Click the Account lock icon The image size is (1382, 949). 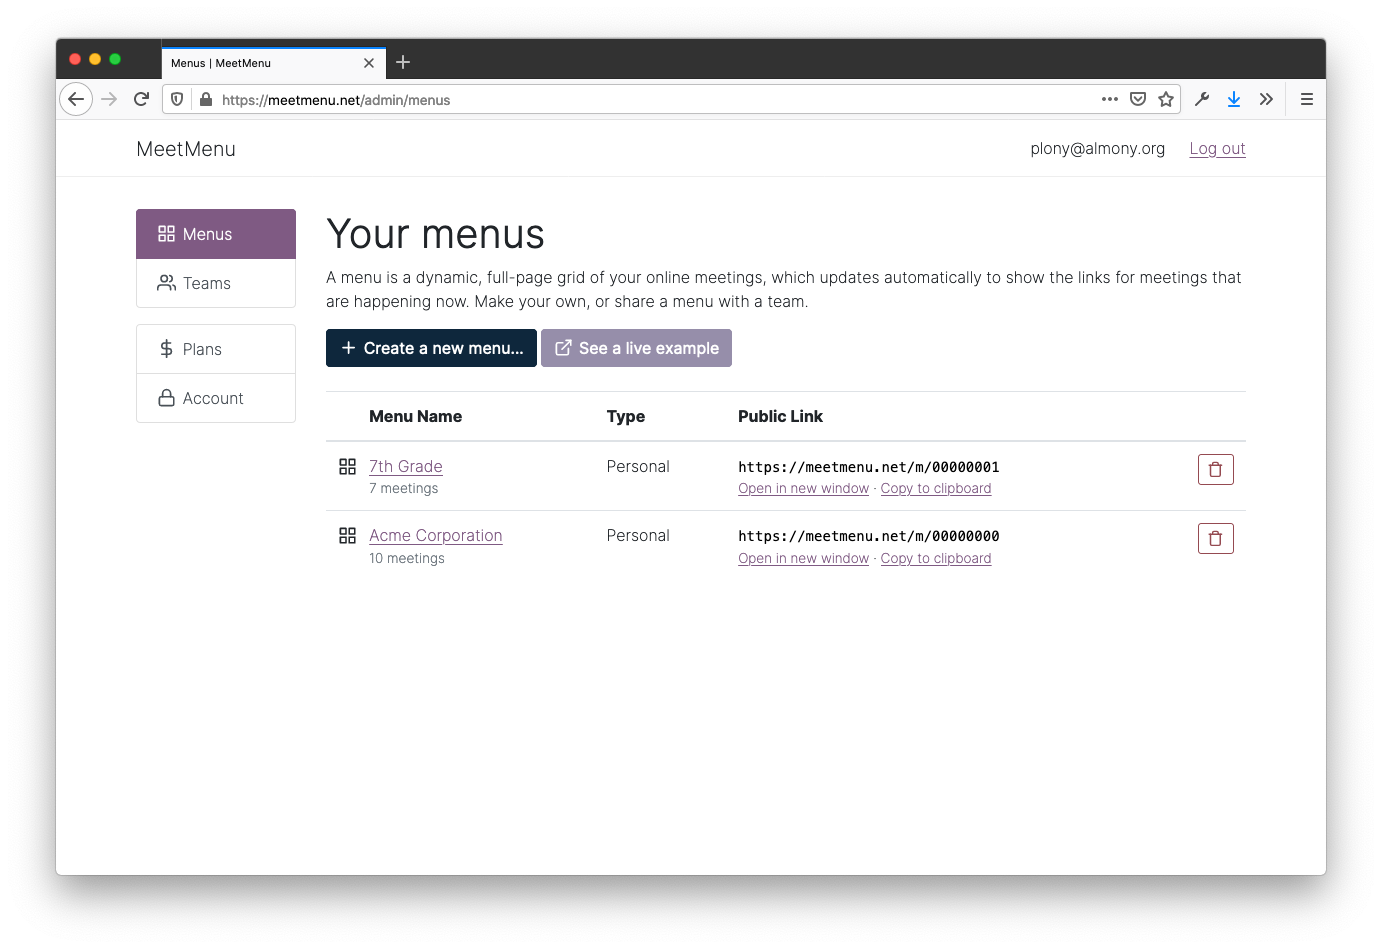pos(166,397)
